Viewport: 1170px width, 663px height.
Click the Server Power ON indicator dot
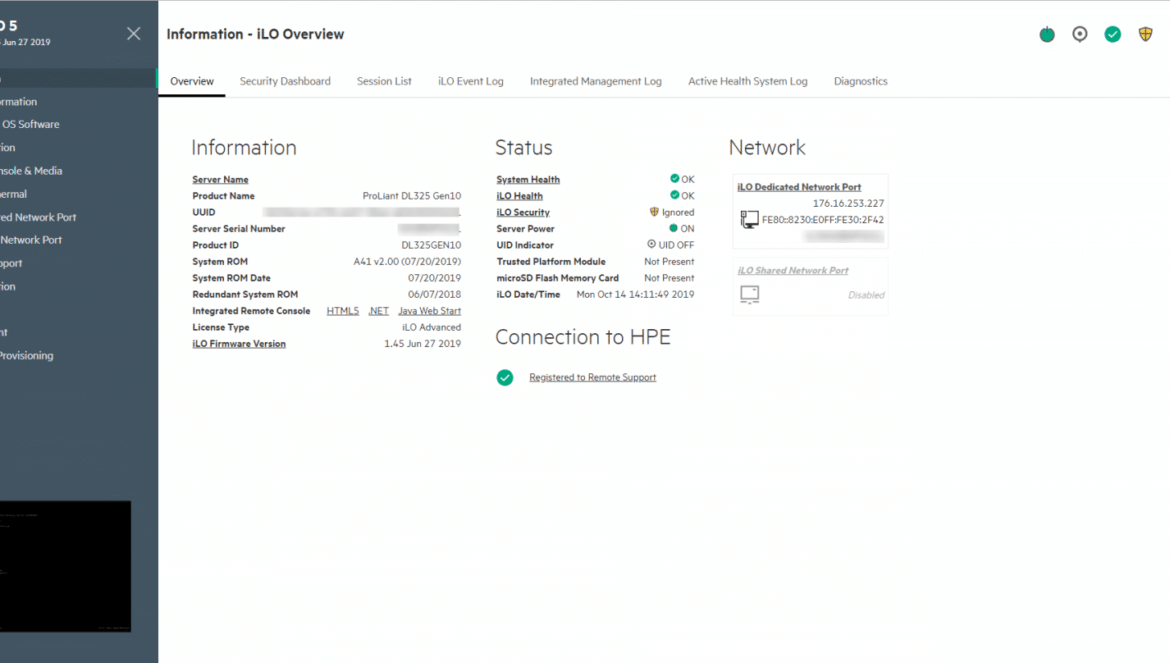click(673, 228)
